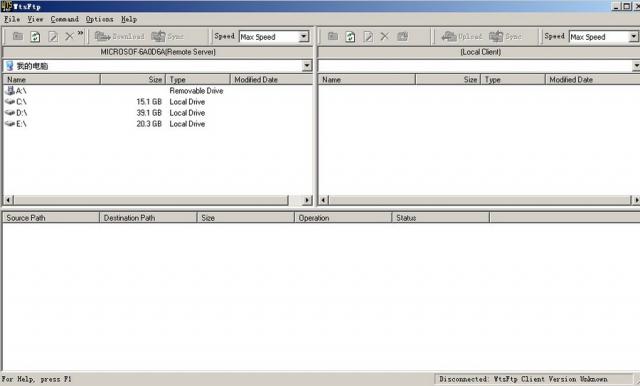Open the View menu
Viewport: 640px width, 386px height.
35,19
